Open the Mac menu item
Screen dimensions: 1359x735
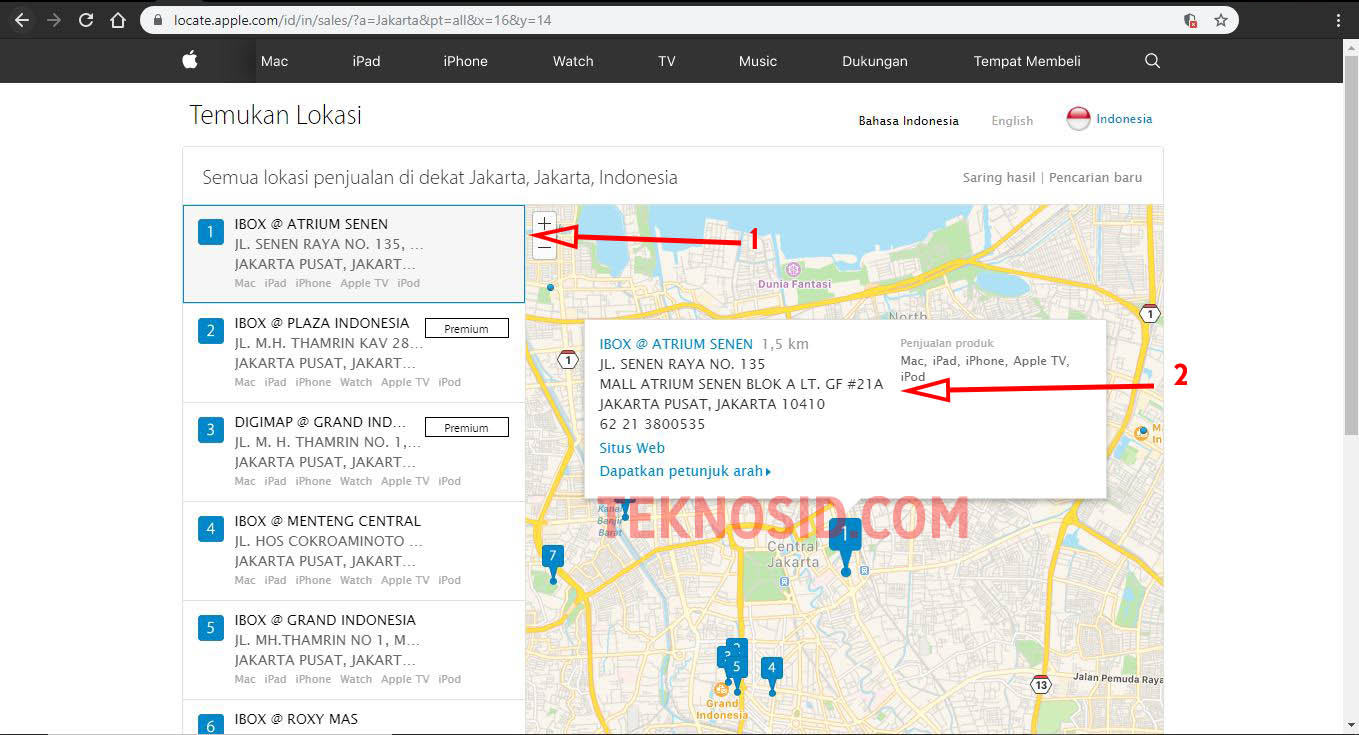(274, 61)
